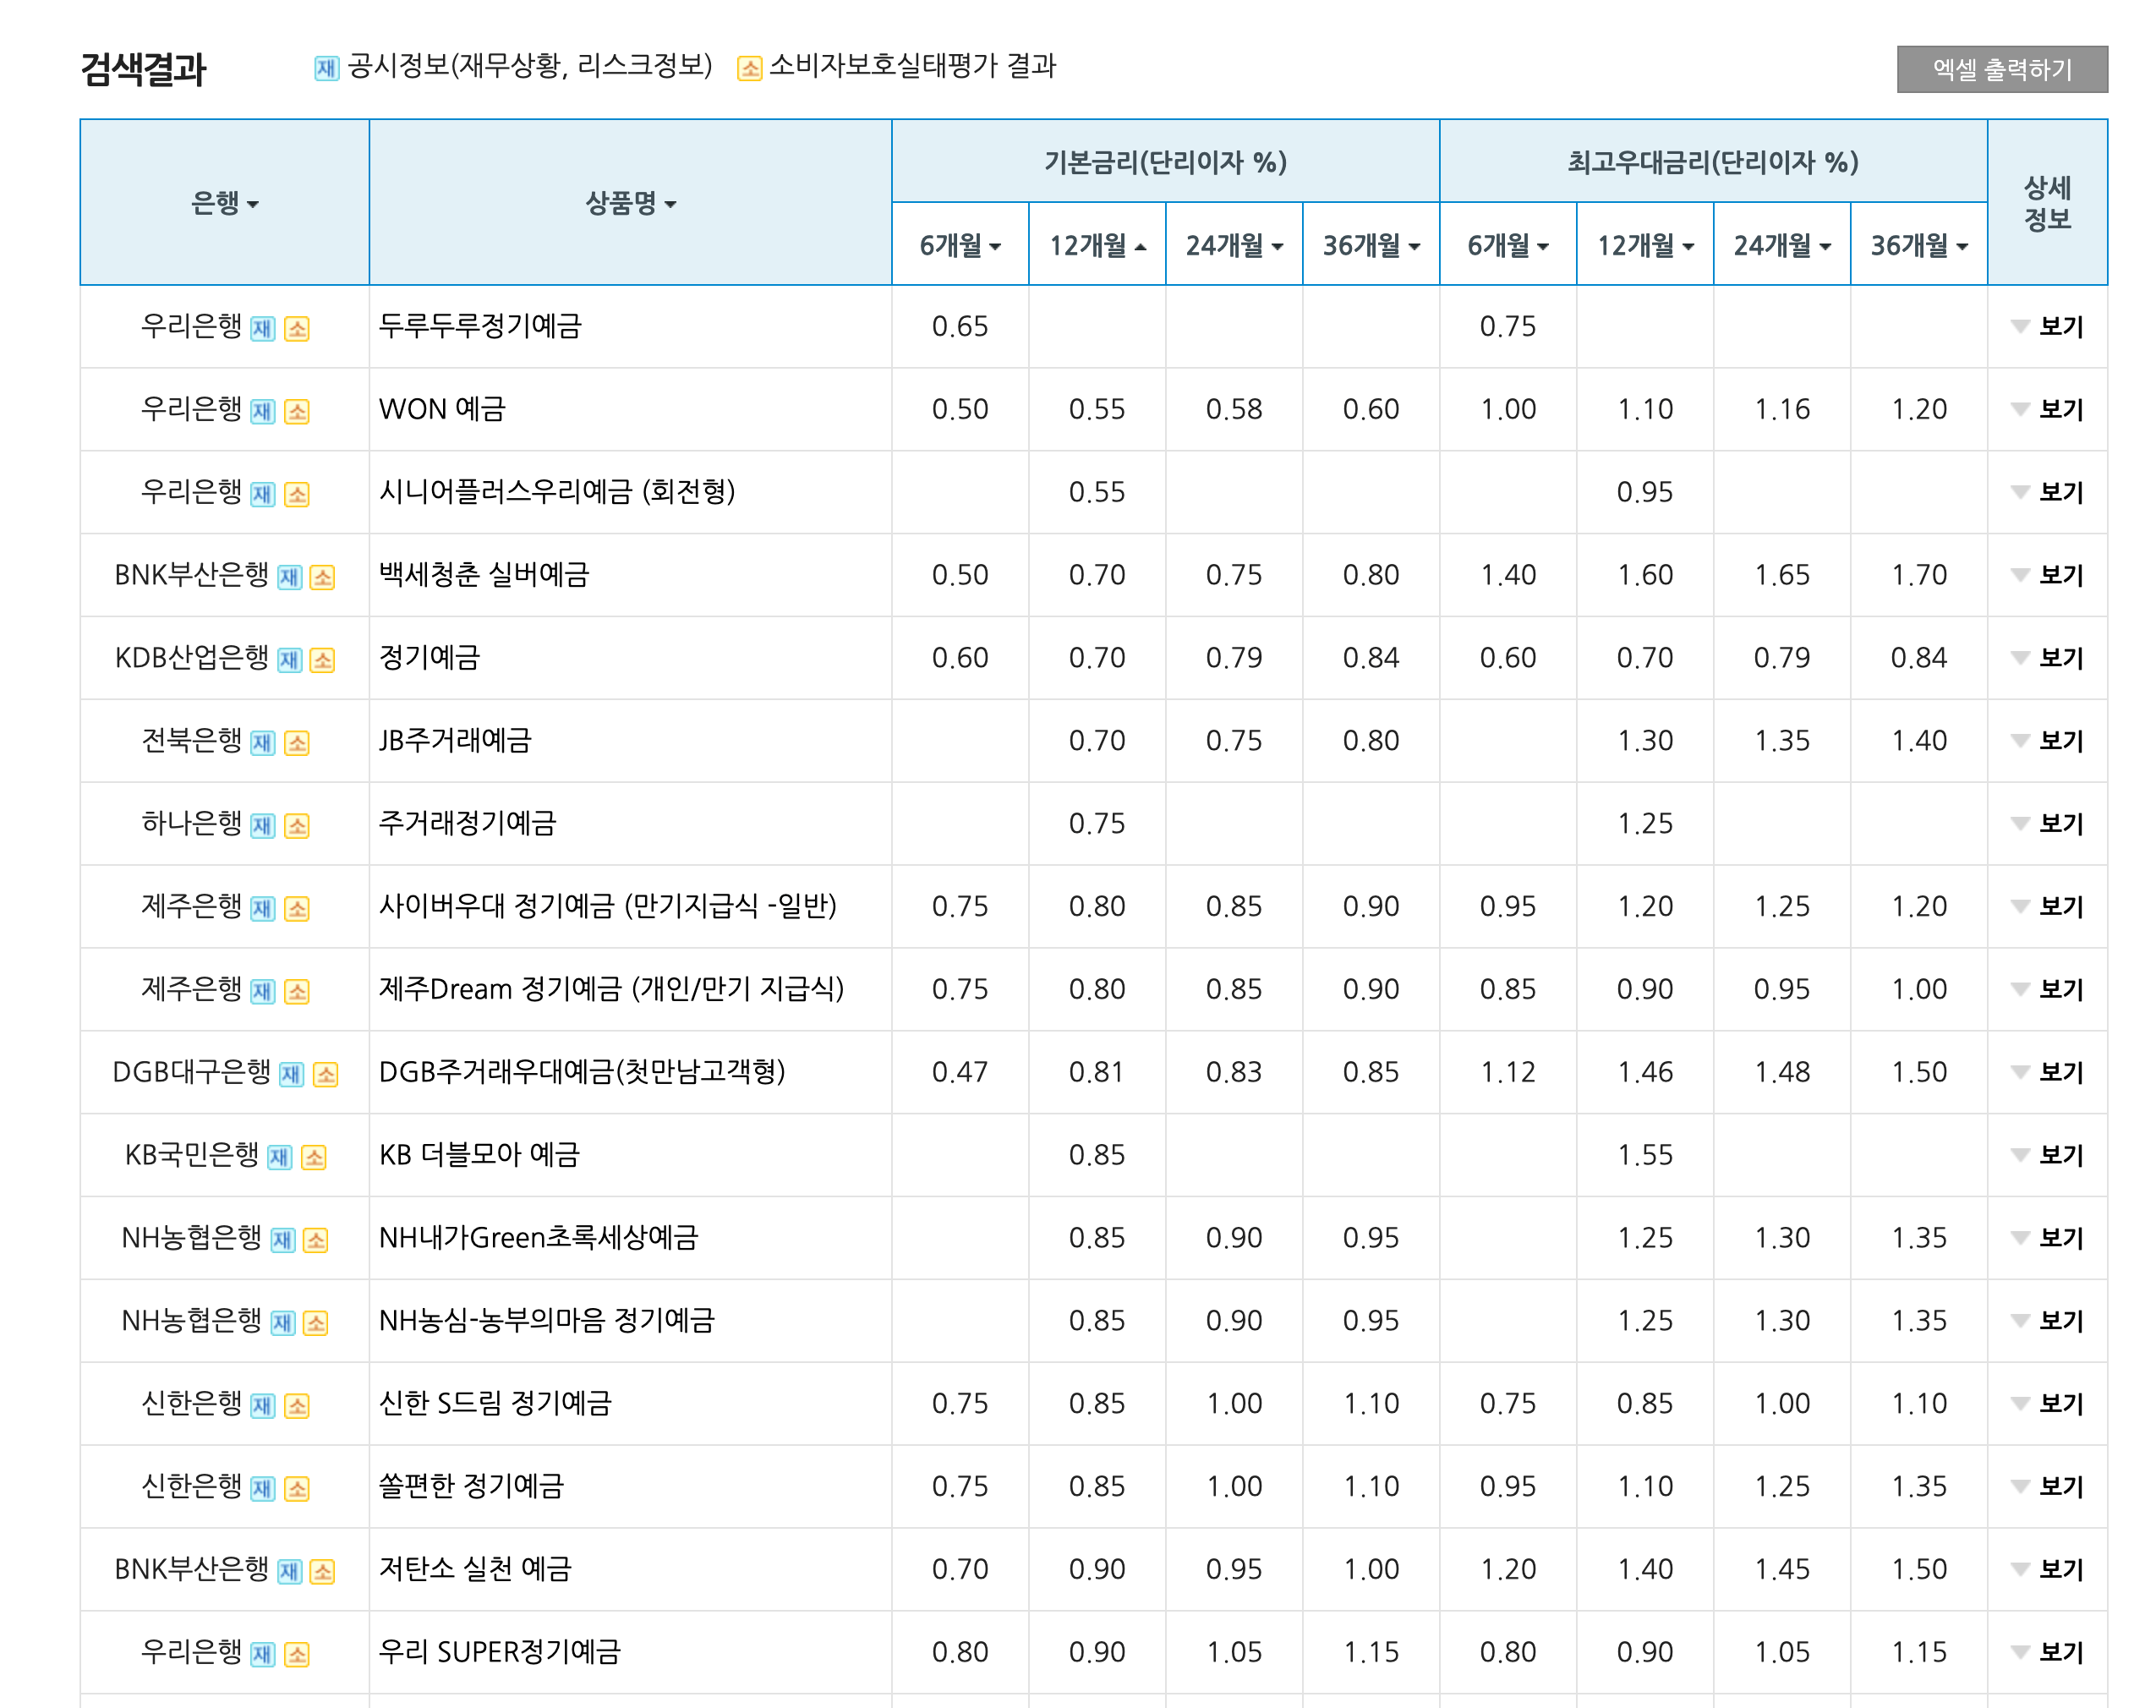Sort preferential rate by 6개월 column
The height and width of the screenshot is (1708, 2156).
click(1507, 246)
